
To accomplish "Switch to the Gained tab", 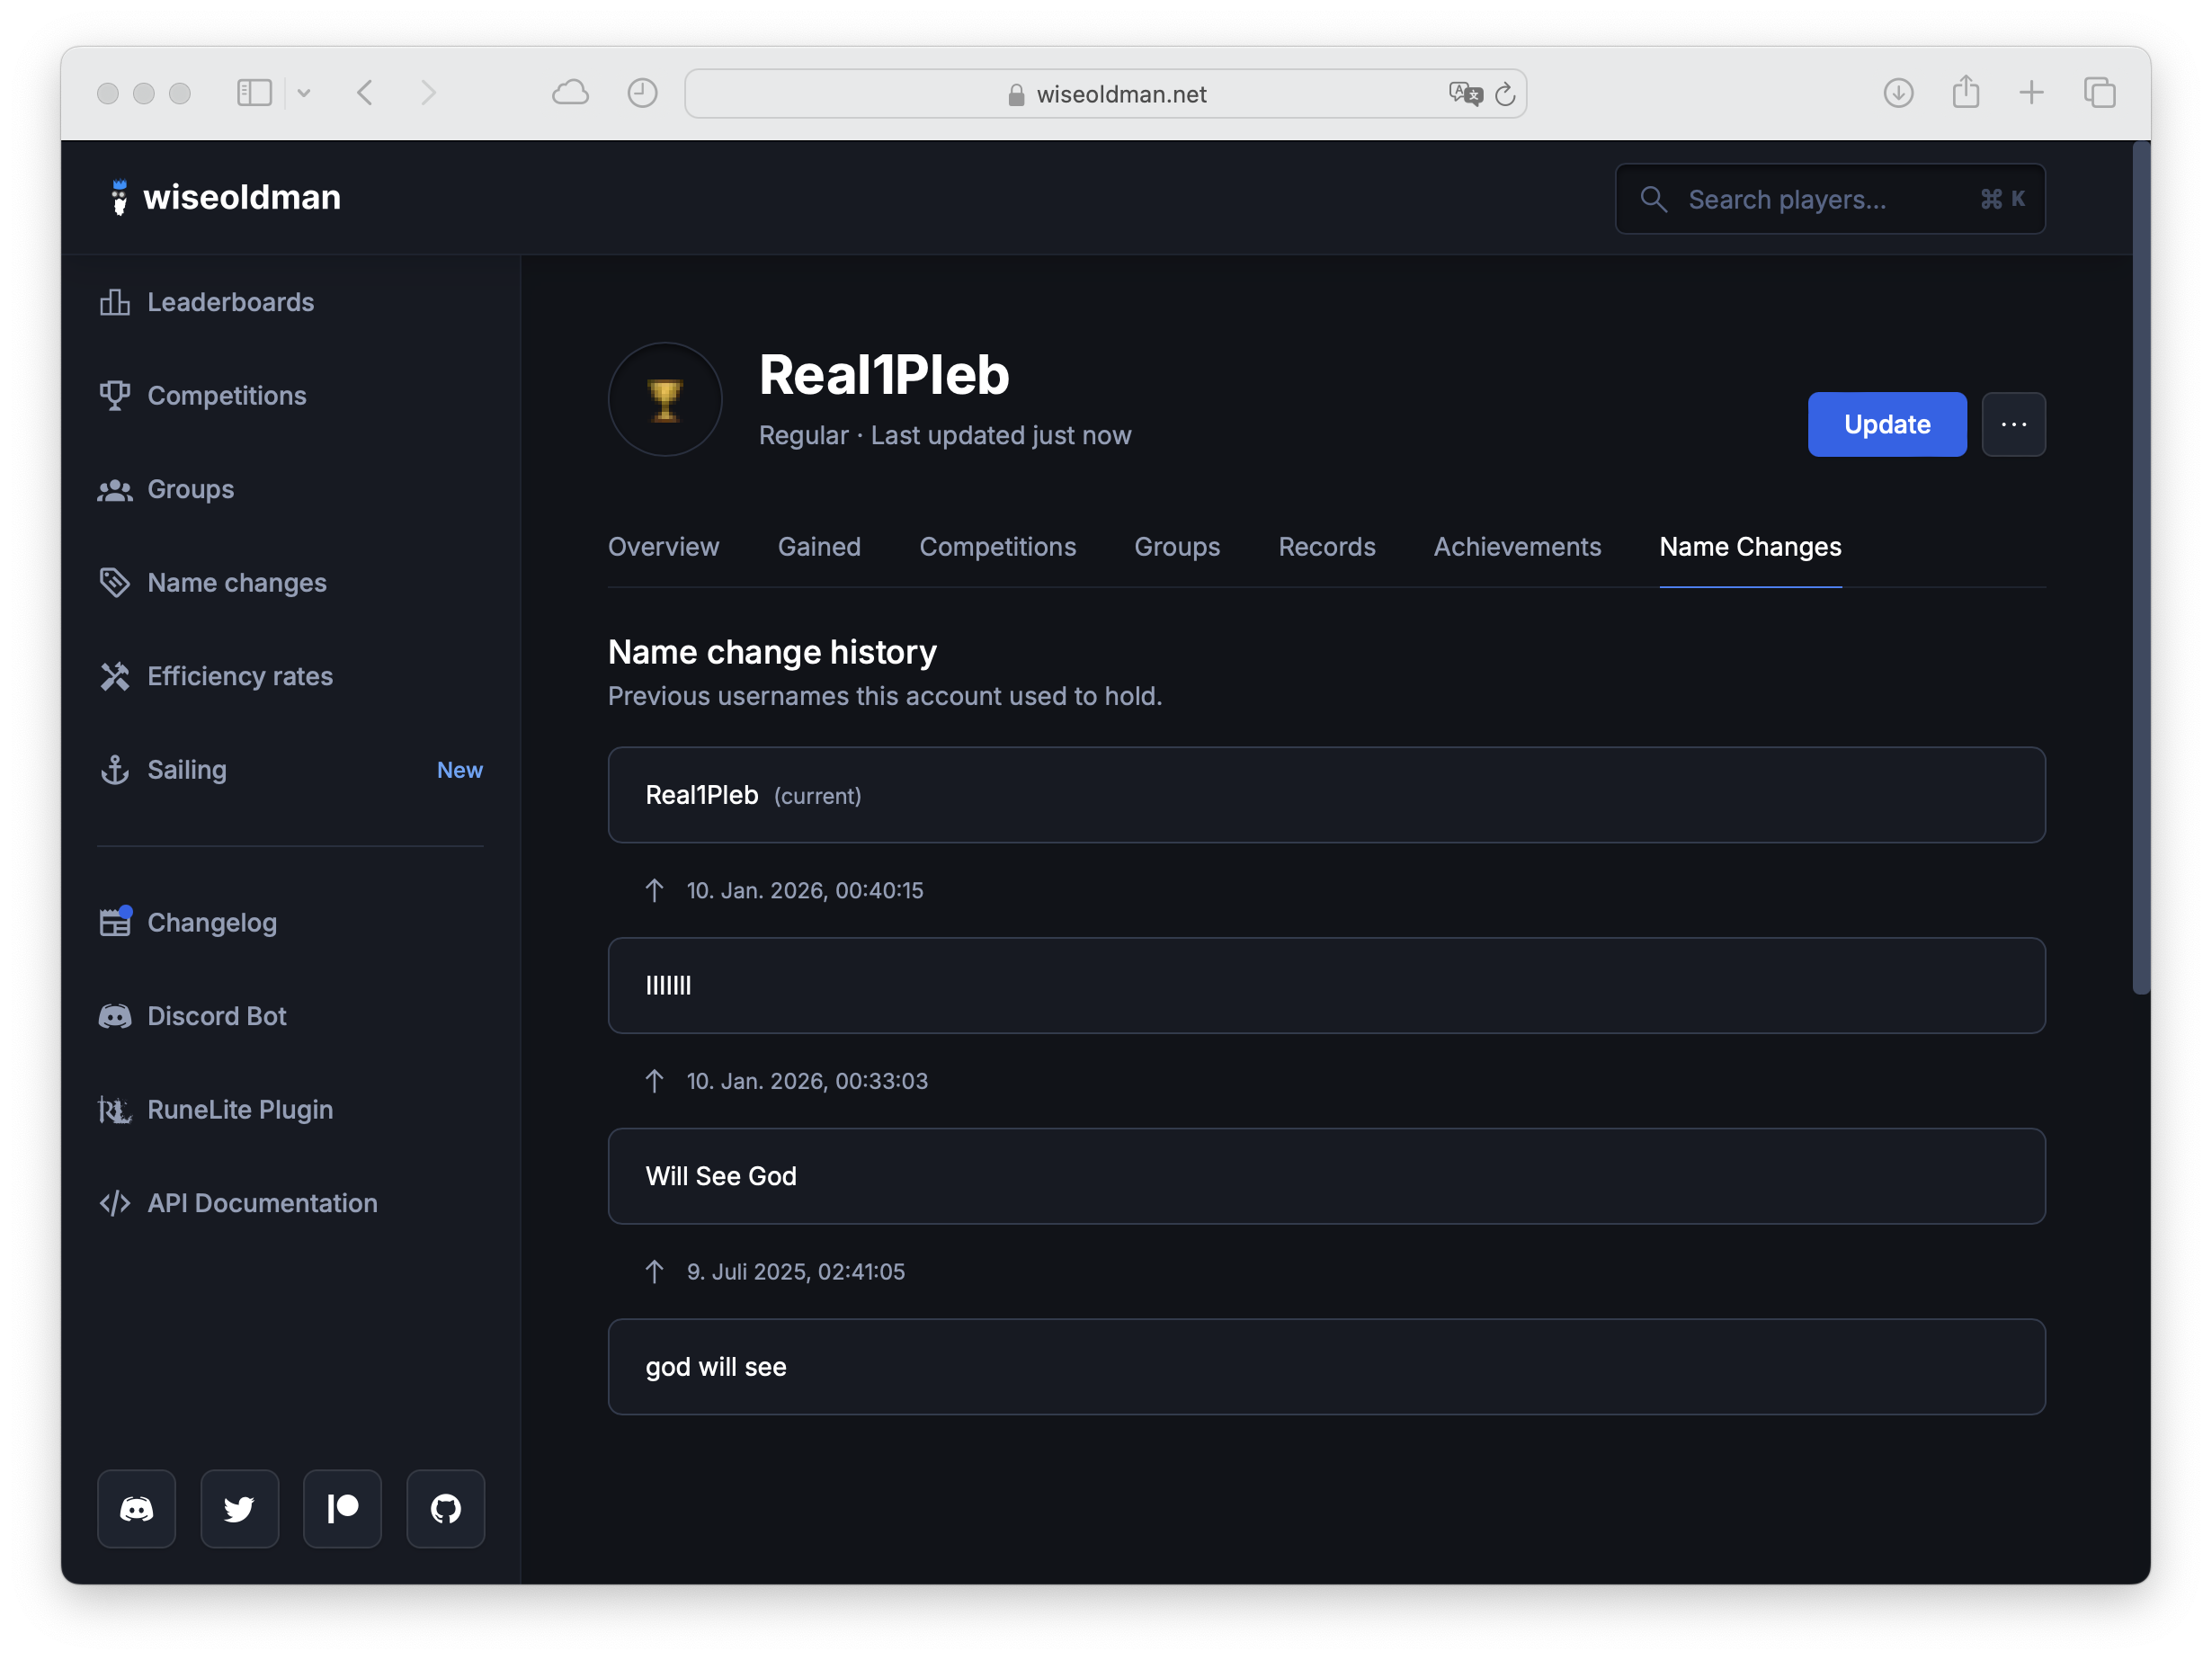I will [818, 547].
